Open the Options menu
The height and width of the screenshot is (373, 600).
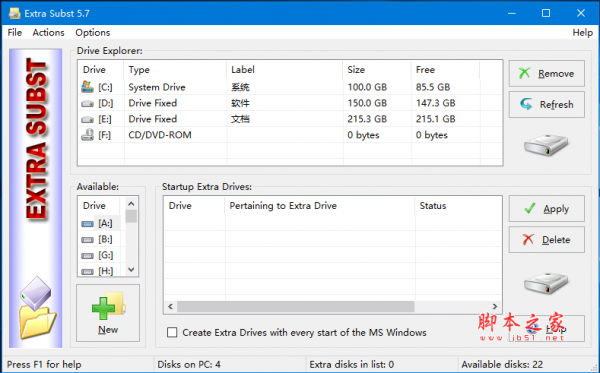(93, 33)
